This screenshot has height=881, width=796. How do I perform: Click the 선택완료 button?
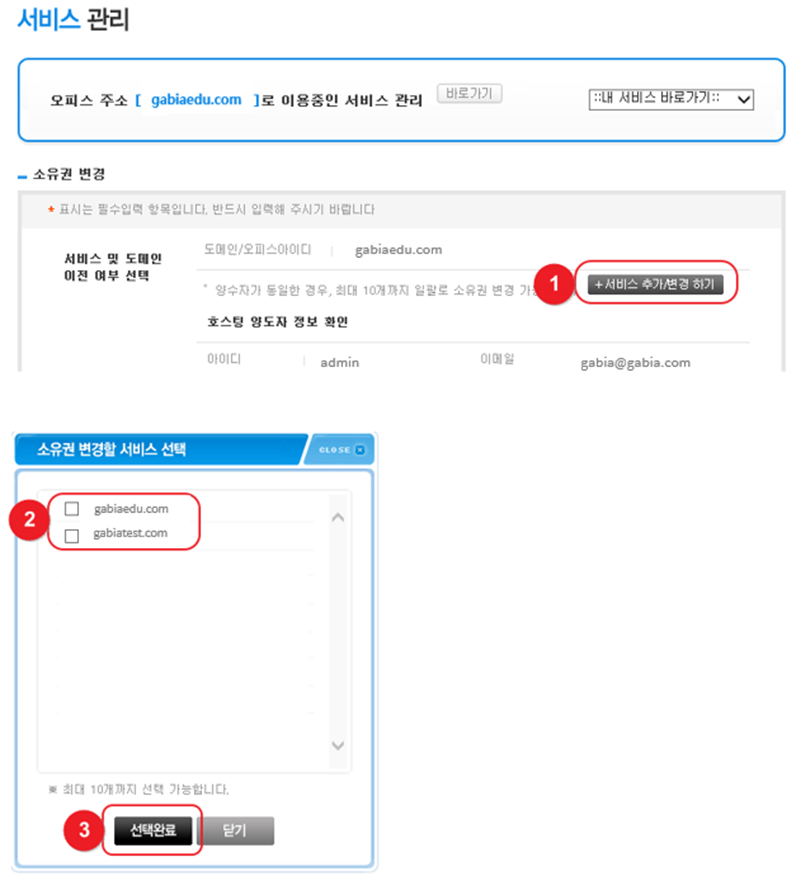point(153,830)
